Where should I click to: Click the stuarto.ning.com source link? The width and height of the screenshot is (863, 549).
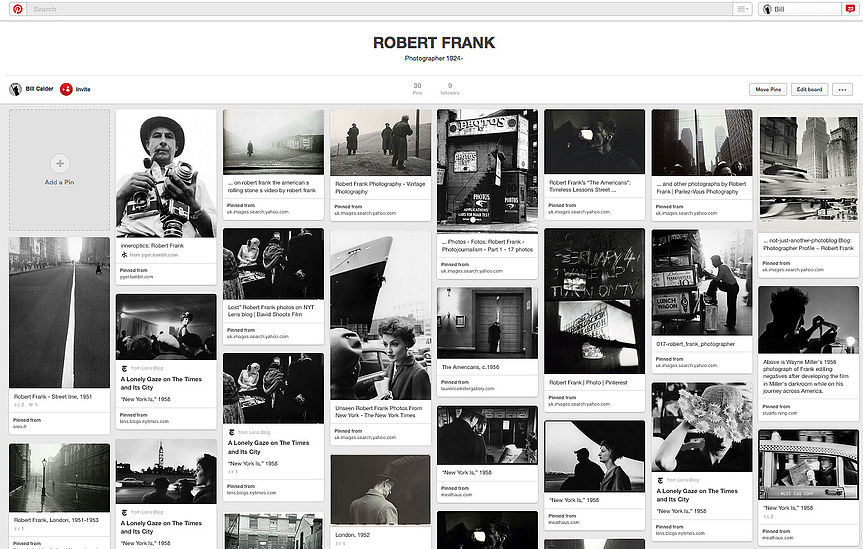(780, 412)
